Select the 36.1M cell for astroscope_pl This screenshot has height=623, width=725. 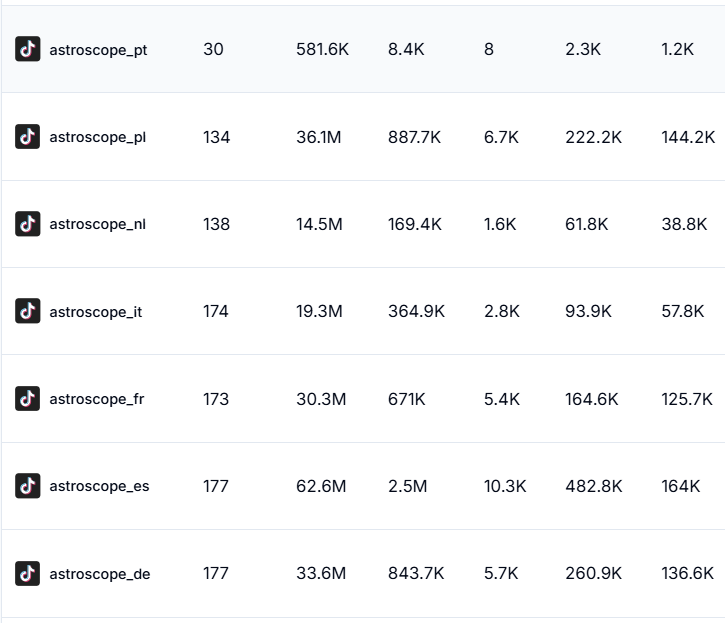click(318, 137)
